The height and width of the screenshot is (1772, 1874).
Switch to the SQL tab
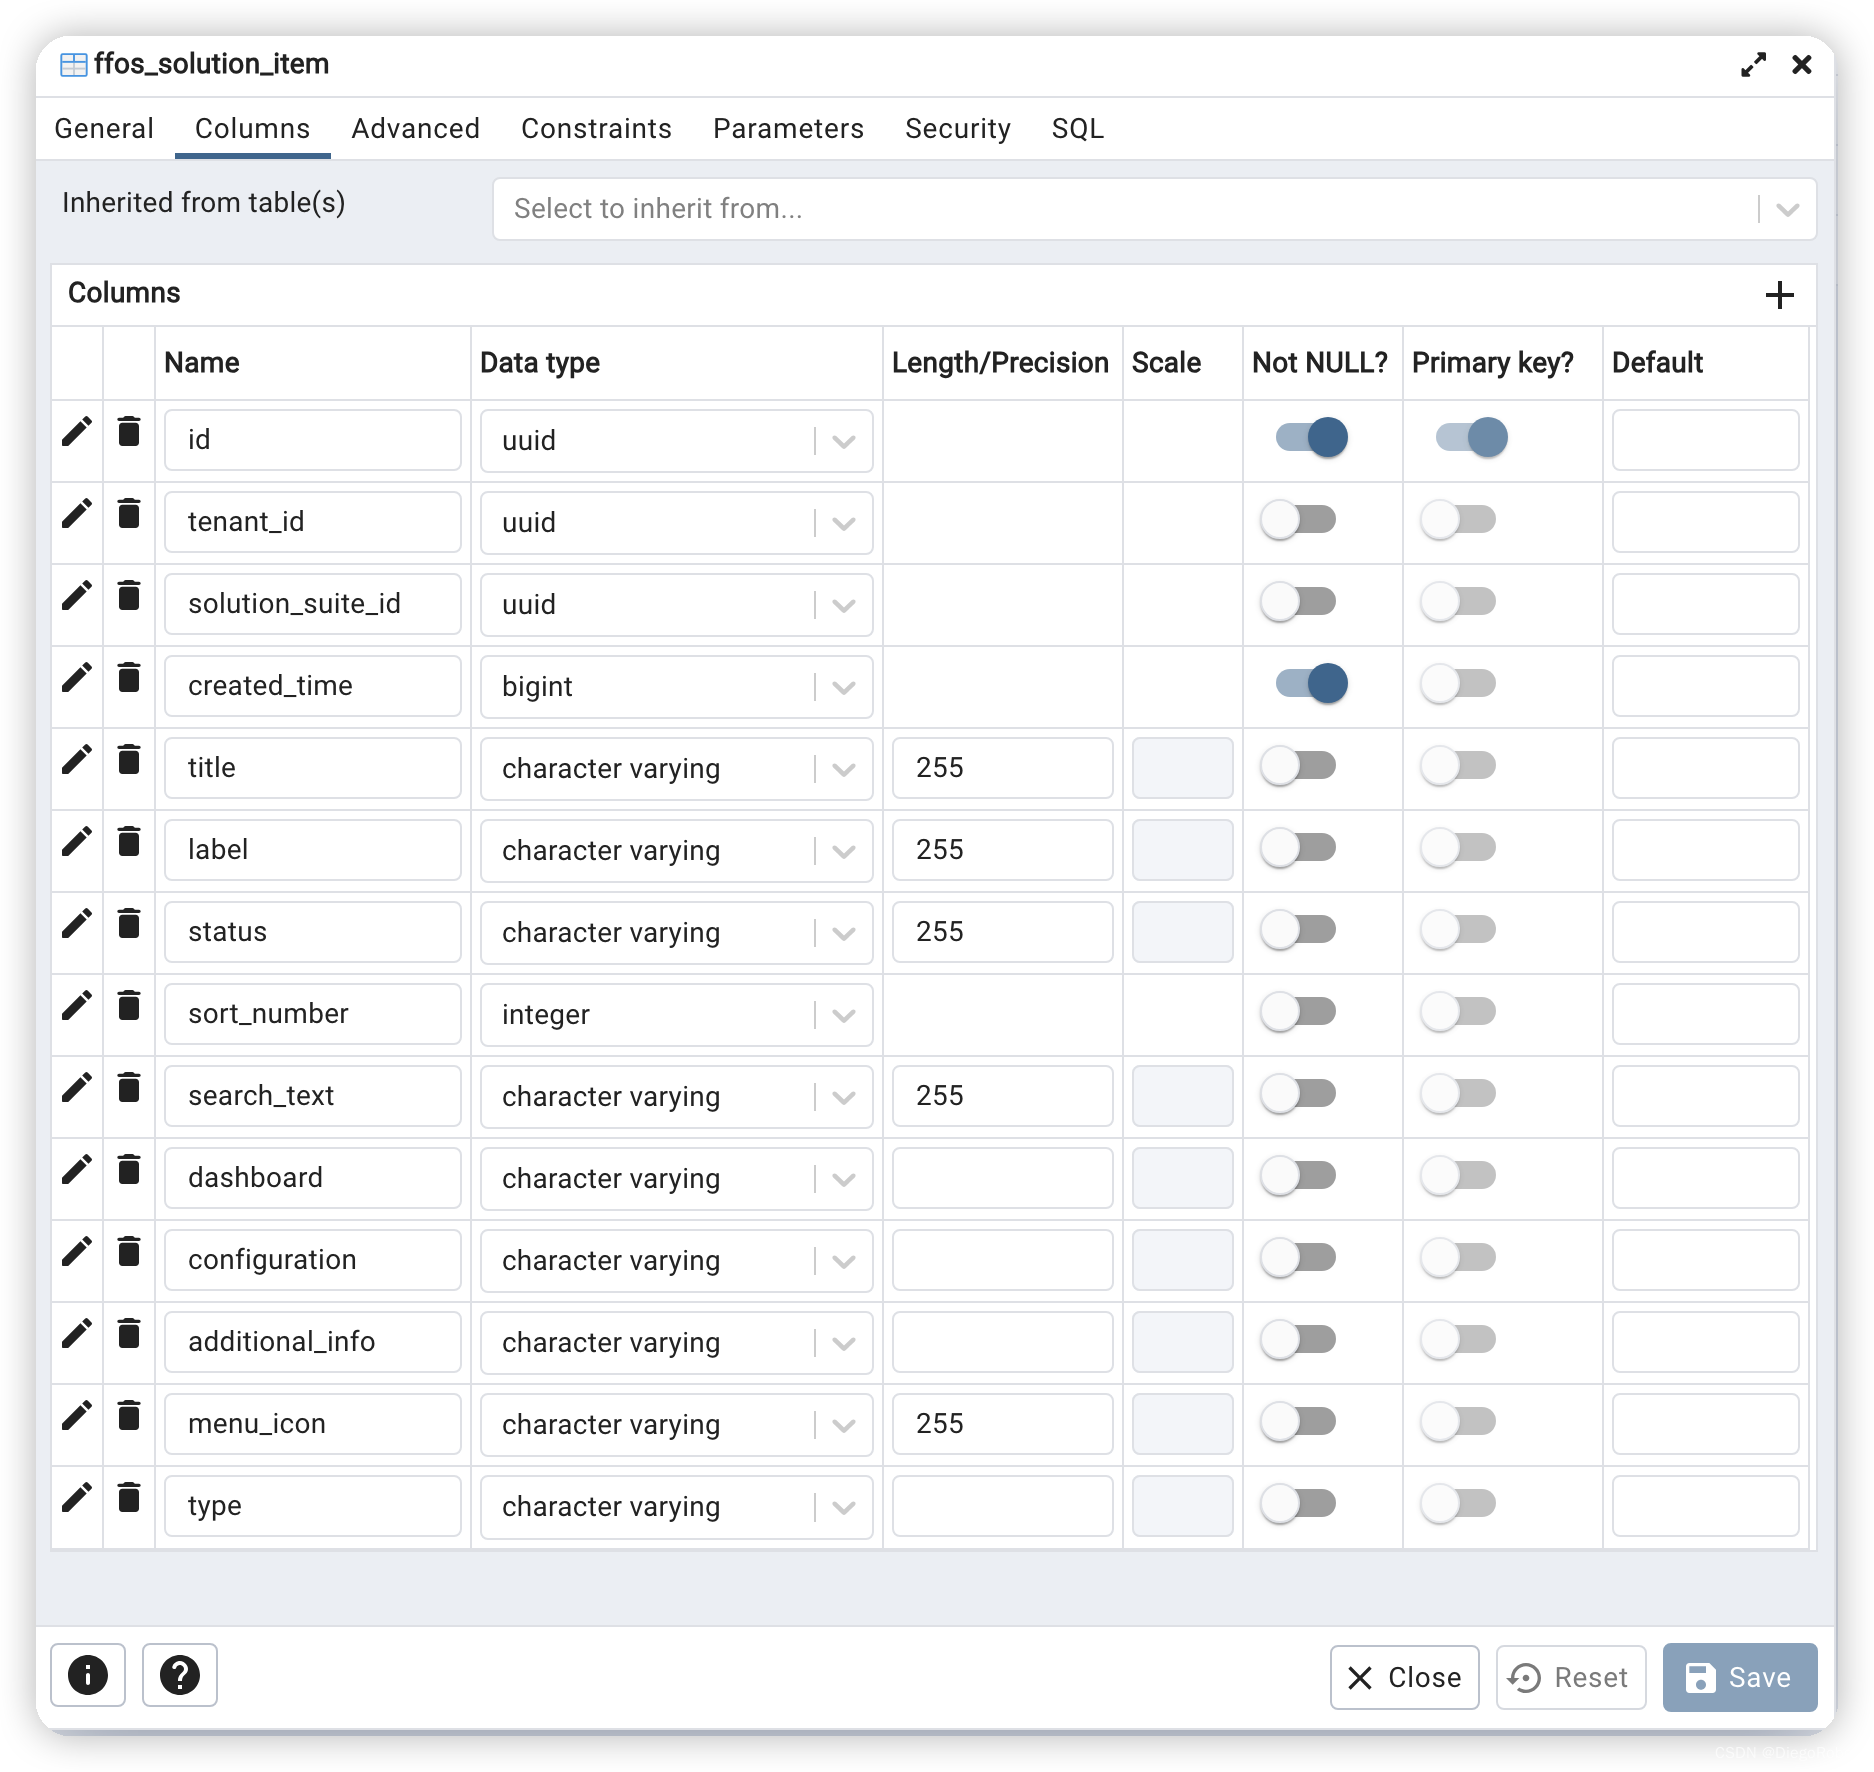pyautogui.click(x=1078, y=129)
